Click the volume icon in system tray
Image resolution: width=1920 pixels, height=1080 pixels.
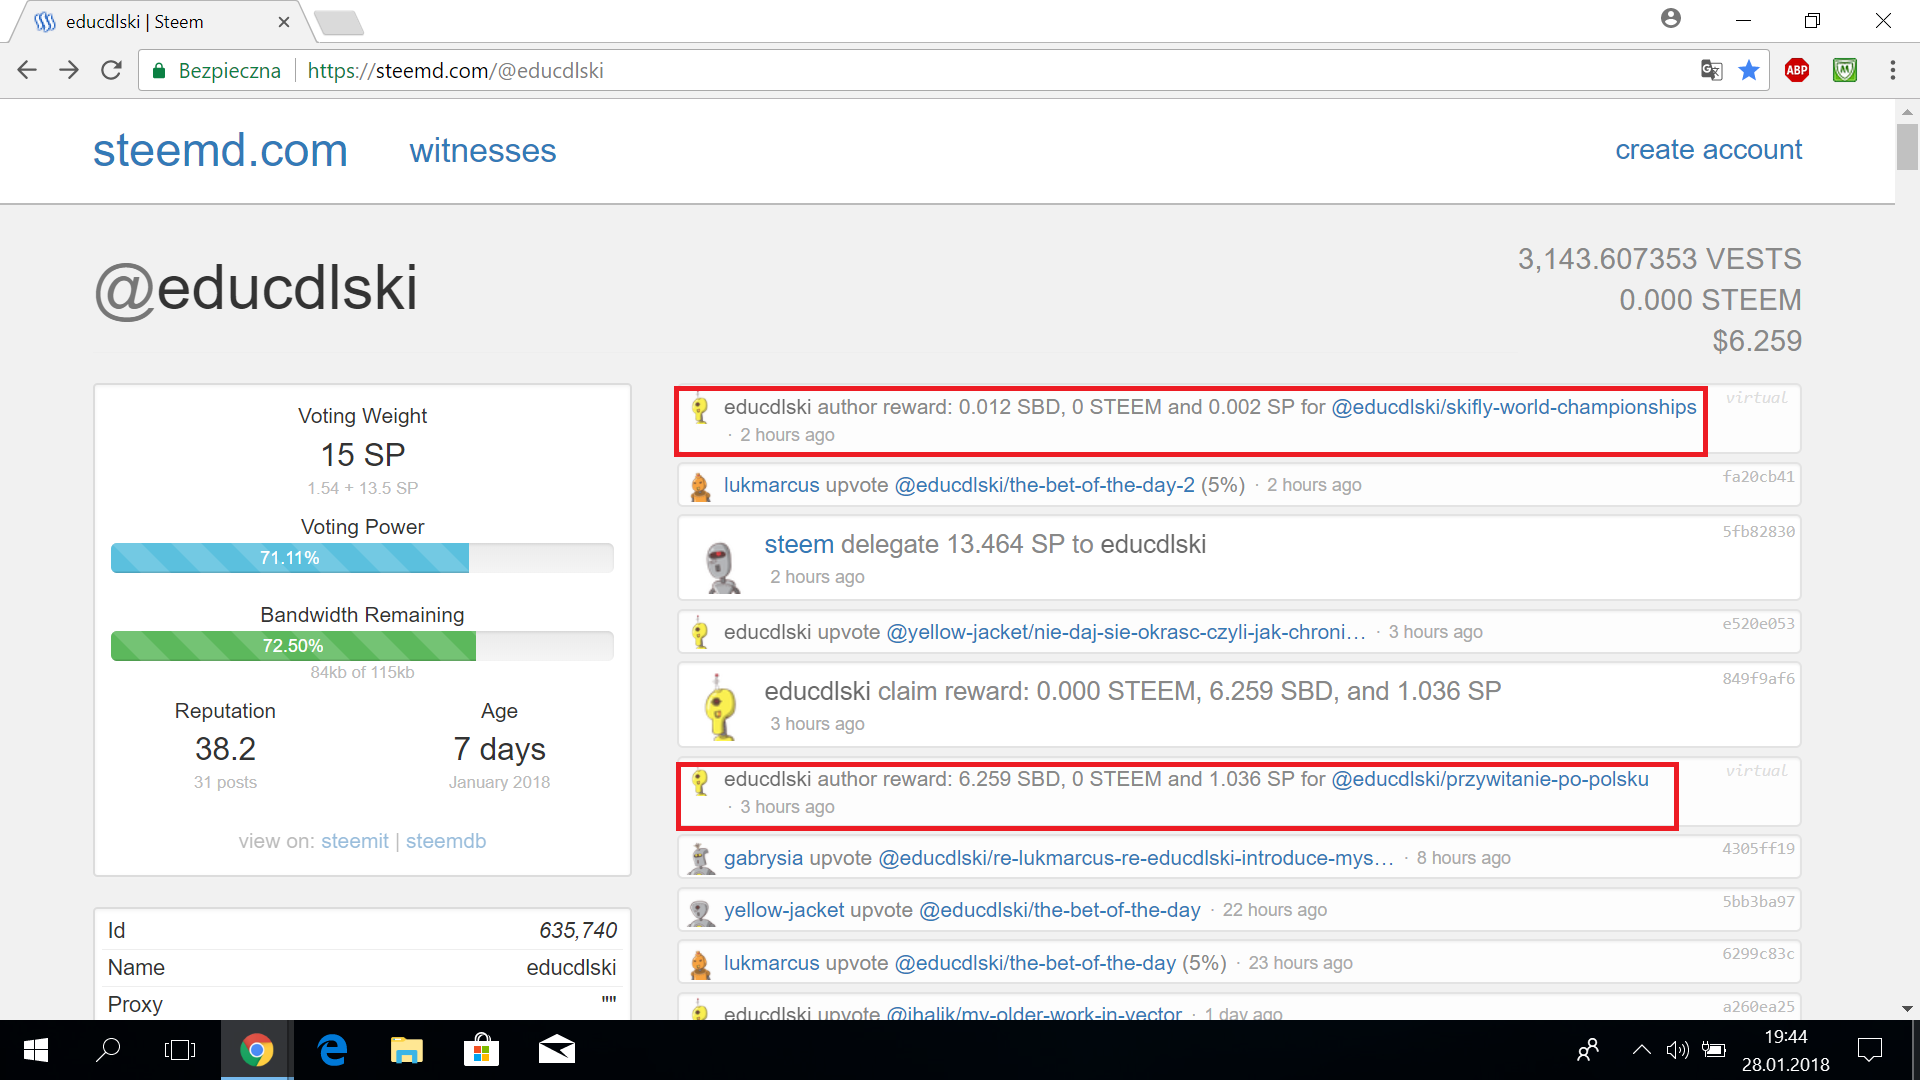(x=1677, y=1050)
